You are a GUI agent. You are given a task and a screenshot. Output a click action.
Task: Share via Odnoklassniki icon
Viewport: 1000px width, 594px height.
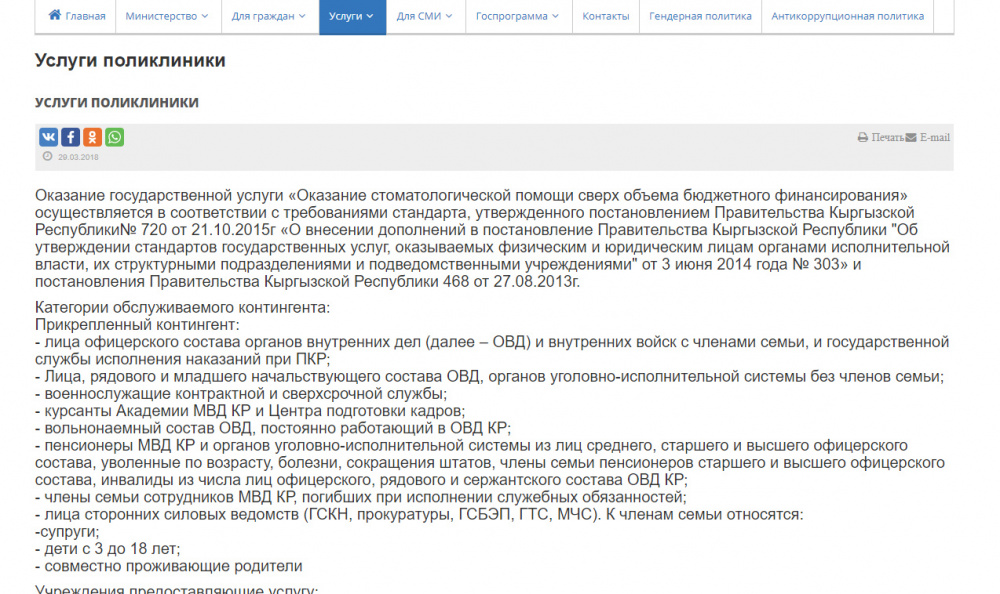(92, 138)
